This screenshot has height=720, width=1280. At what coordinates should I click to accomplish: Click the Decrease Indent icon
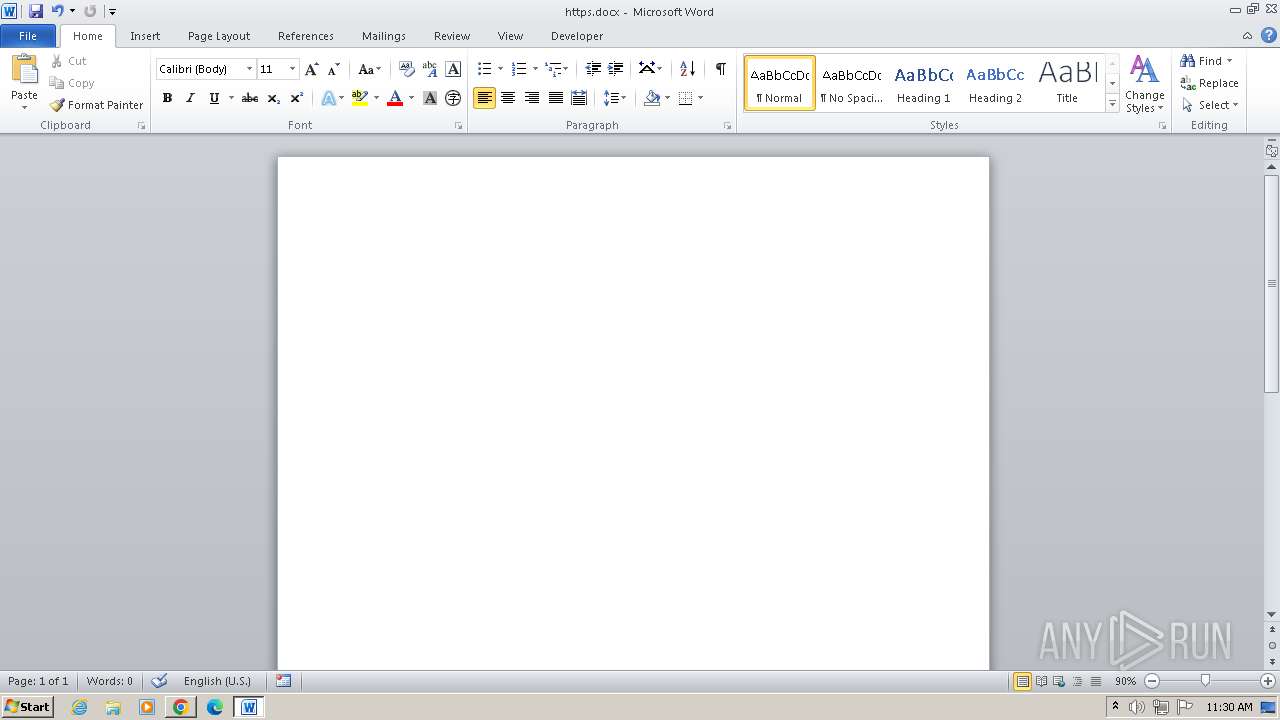593,69
